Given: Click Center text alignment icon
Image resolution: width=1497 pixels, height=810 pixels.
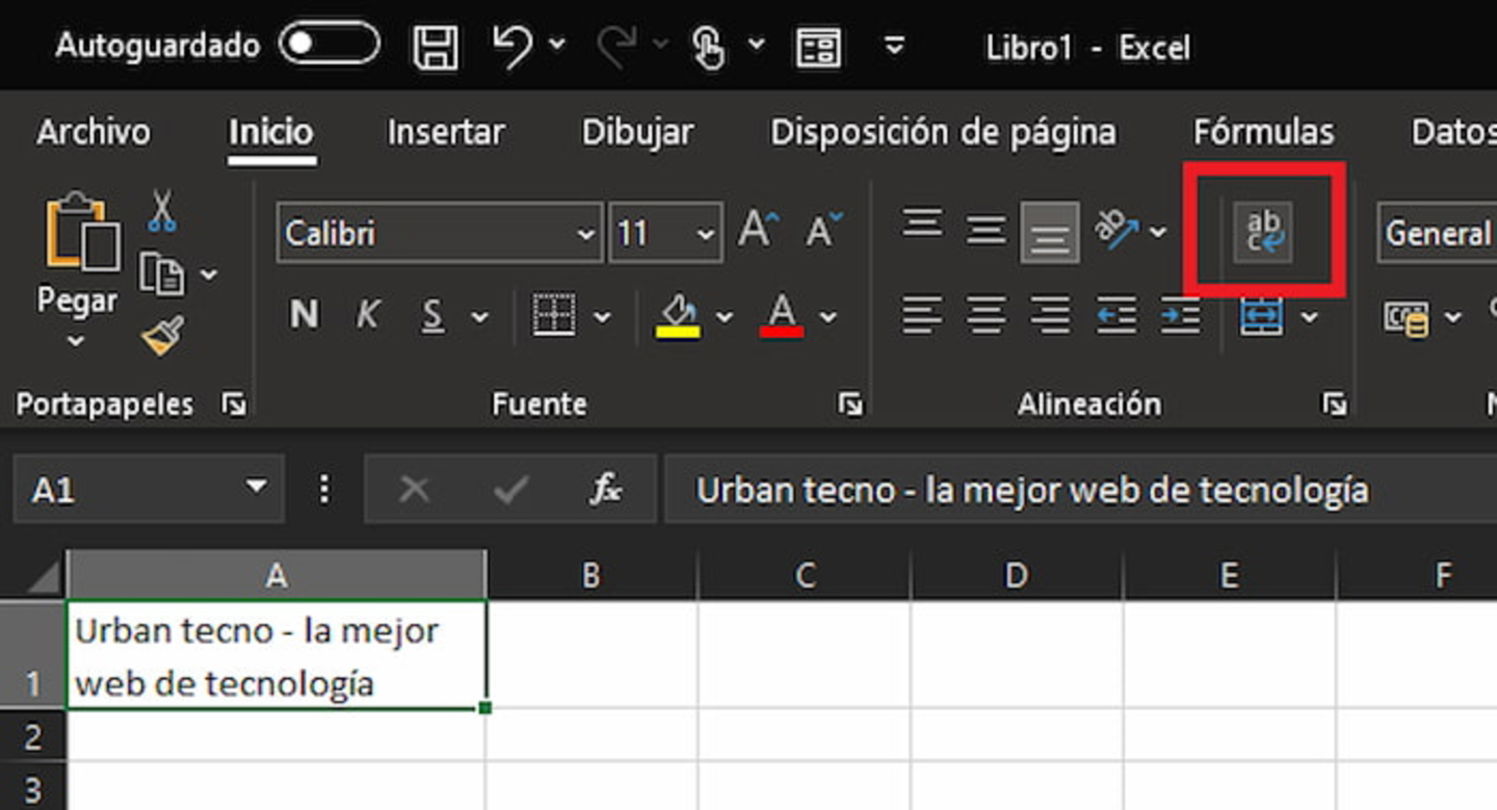Looking at the screenshot, I should (986, 316).
